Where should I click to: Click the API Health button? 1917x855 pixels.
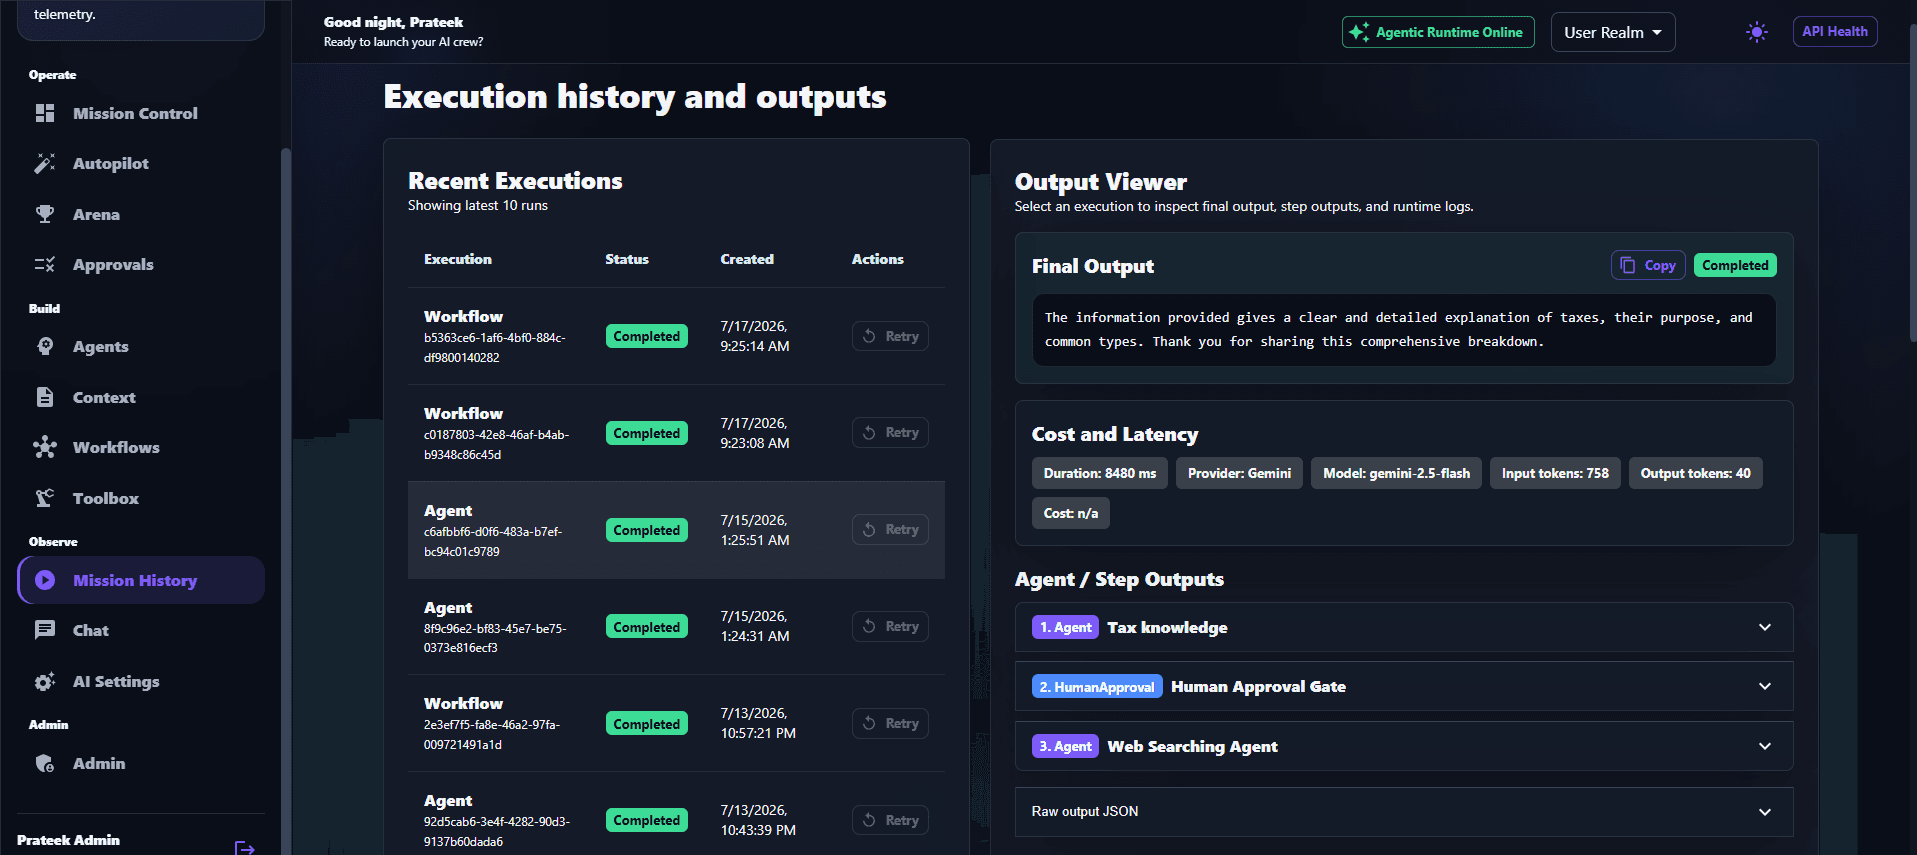click(1835, 32)
